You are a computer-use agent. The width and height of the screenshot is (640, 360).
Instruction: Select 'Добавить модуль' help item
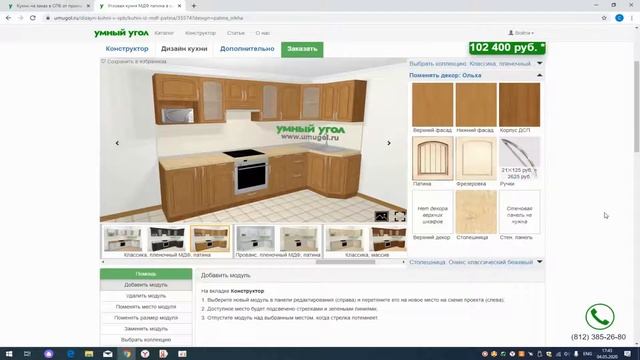click(x=146, y=285)
